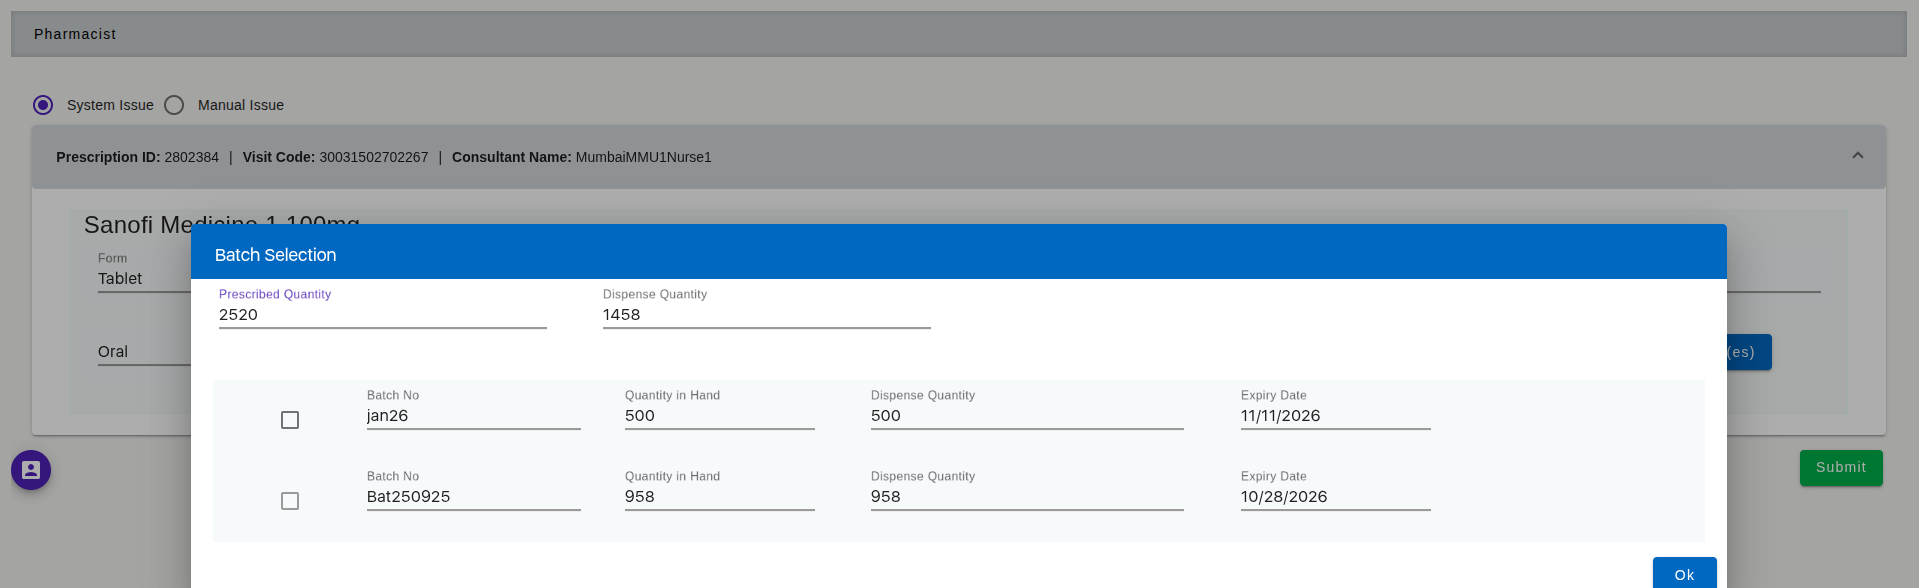1919x588 pixels.
Task: Edit the Dispense Quantity for batch jan26
Action: (1026, 416)
